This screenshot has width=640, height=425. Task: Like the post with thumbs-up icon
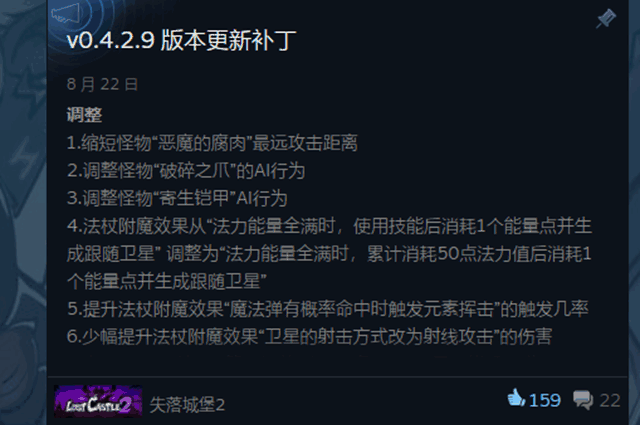coord(516,398)
